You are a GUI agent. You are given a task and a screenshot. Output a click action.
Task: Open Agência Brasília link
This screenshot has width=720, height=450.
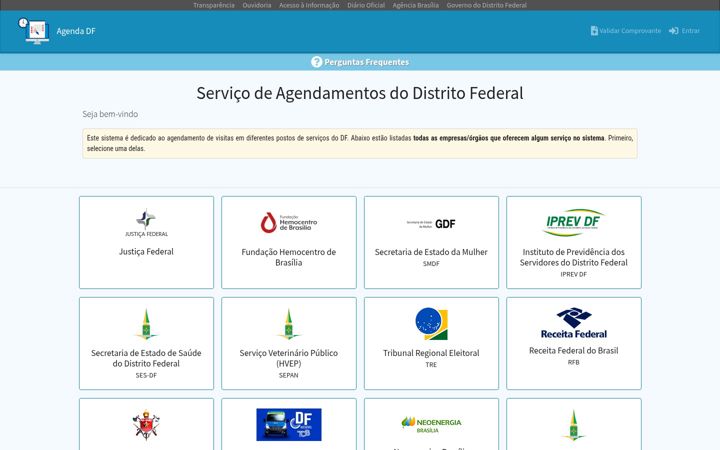[x=416, y=5]
